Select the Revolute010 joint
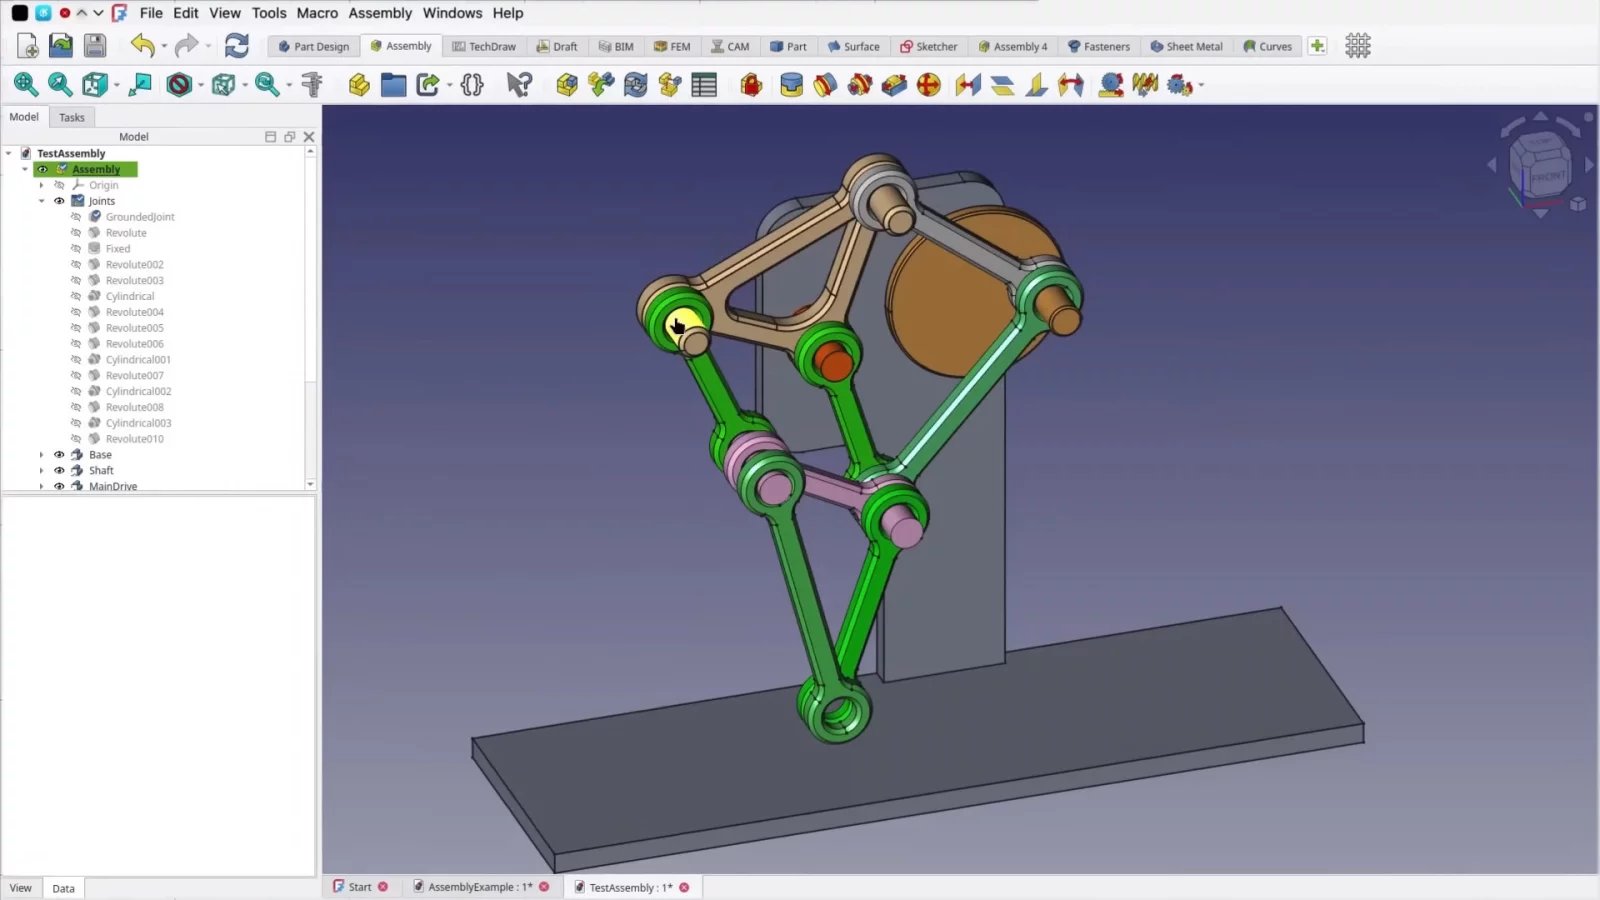Screen dimensions: 1600x900 coord(134,439)
